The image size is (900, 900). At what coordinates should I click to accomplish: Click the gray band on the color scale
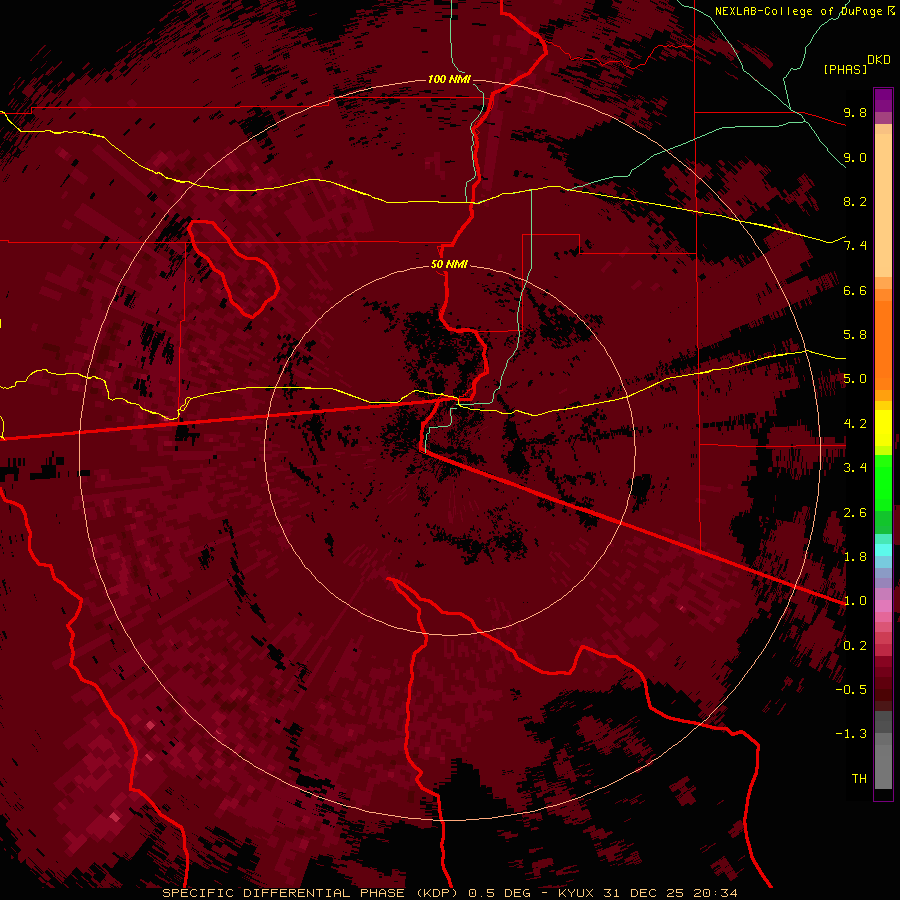[x=883, y=752]
